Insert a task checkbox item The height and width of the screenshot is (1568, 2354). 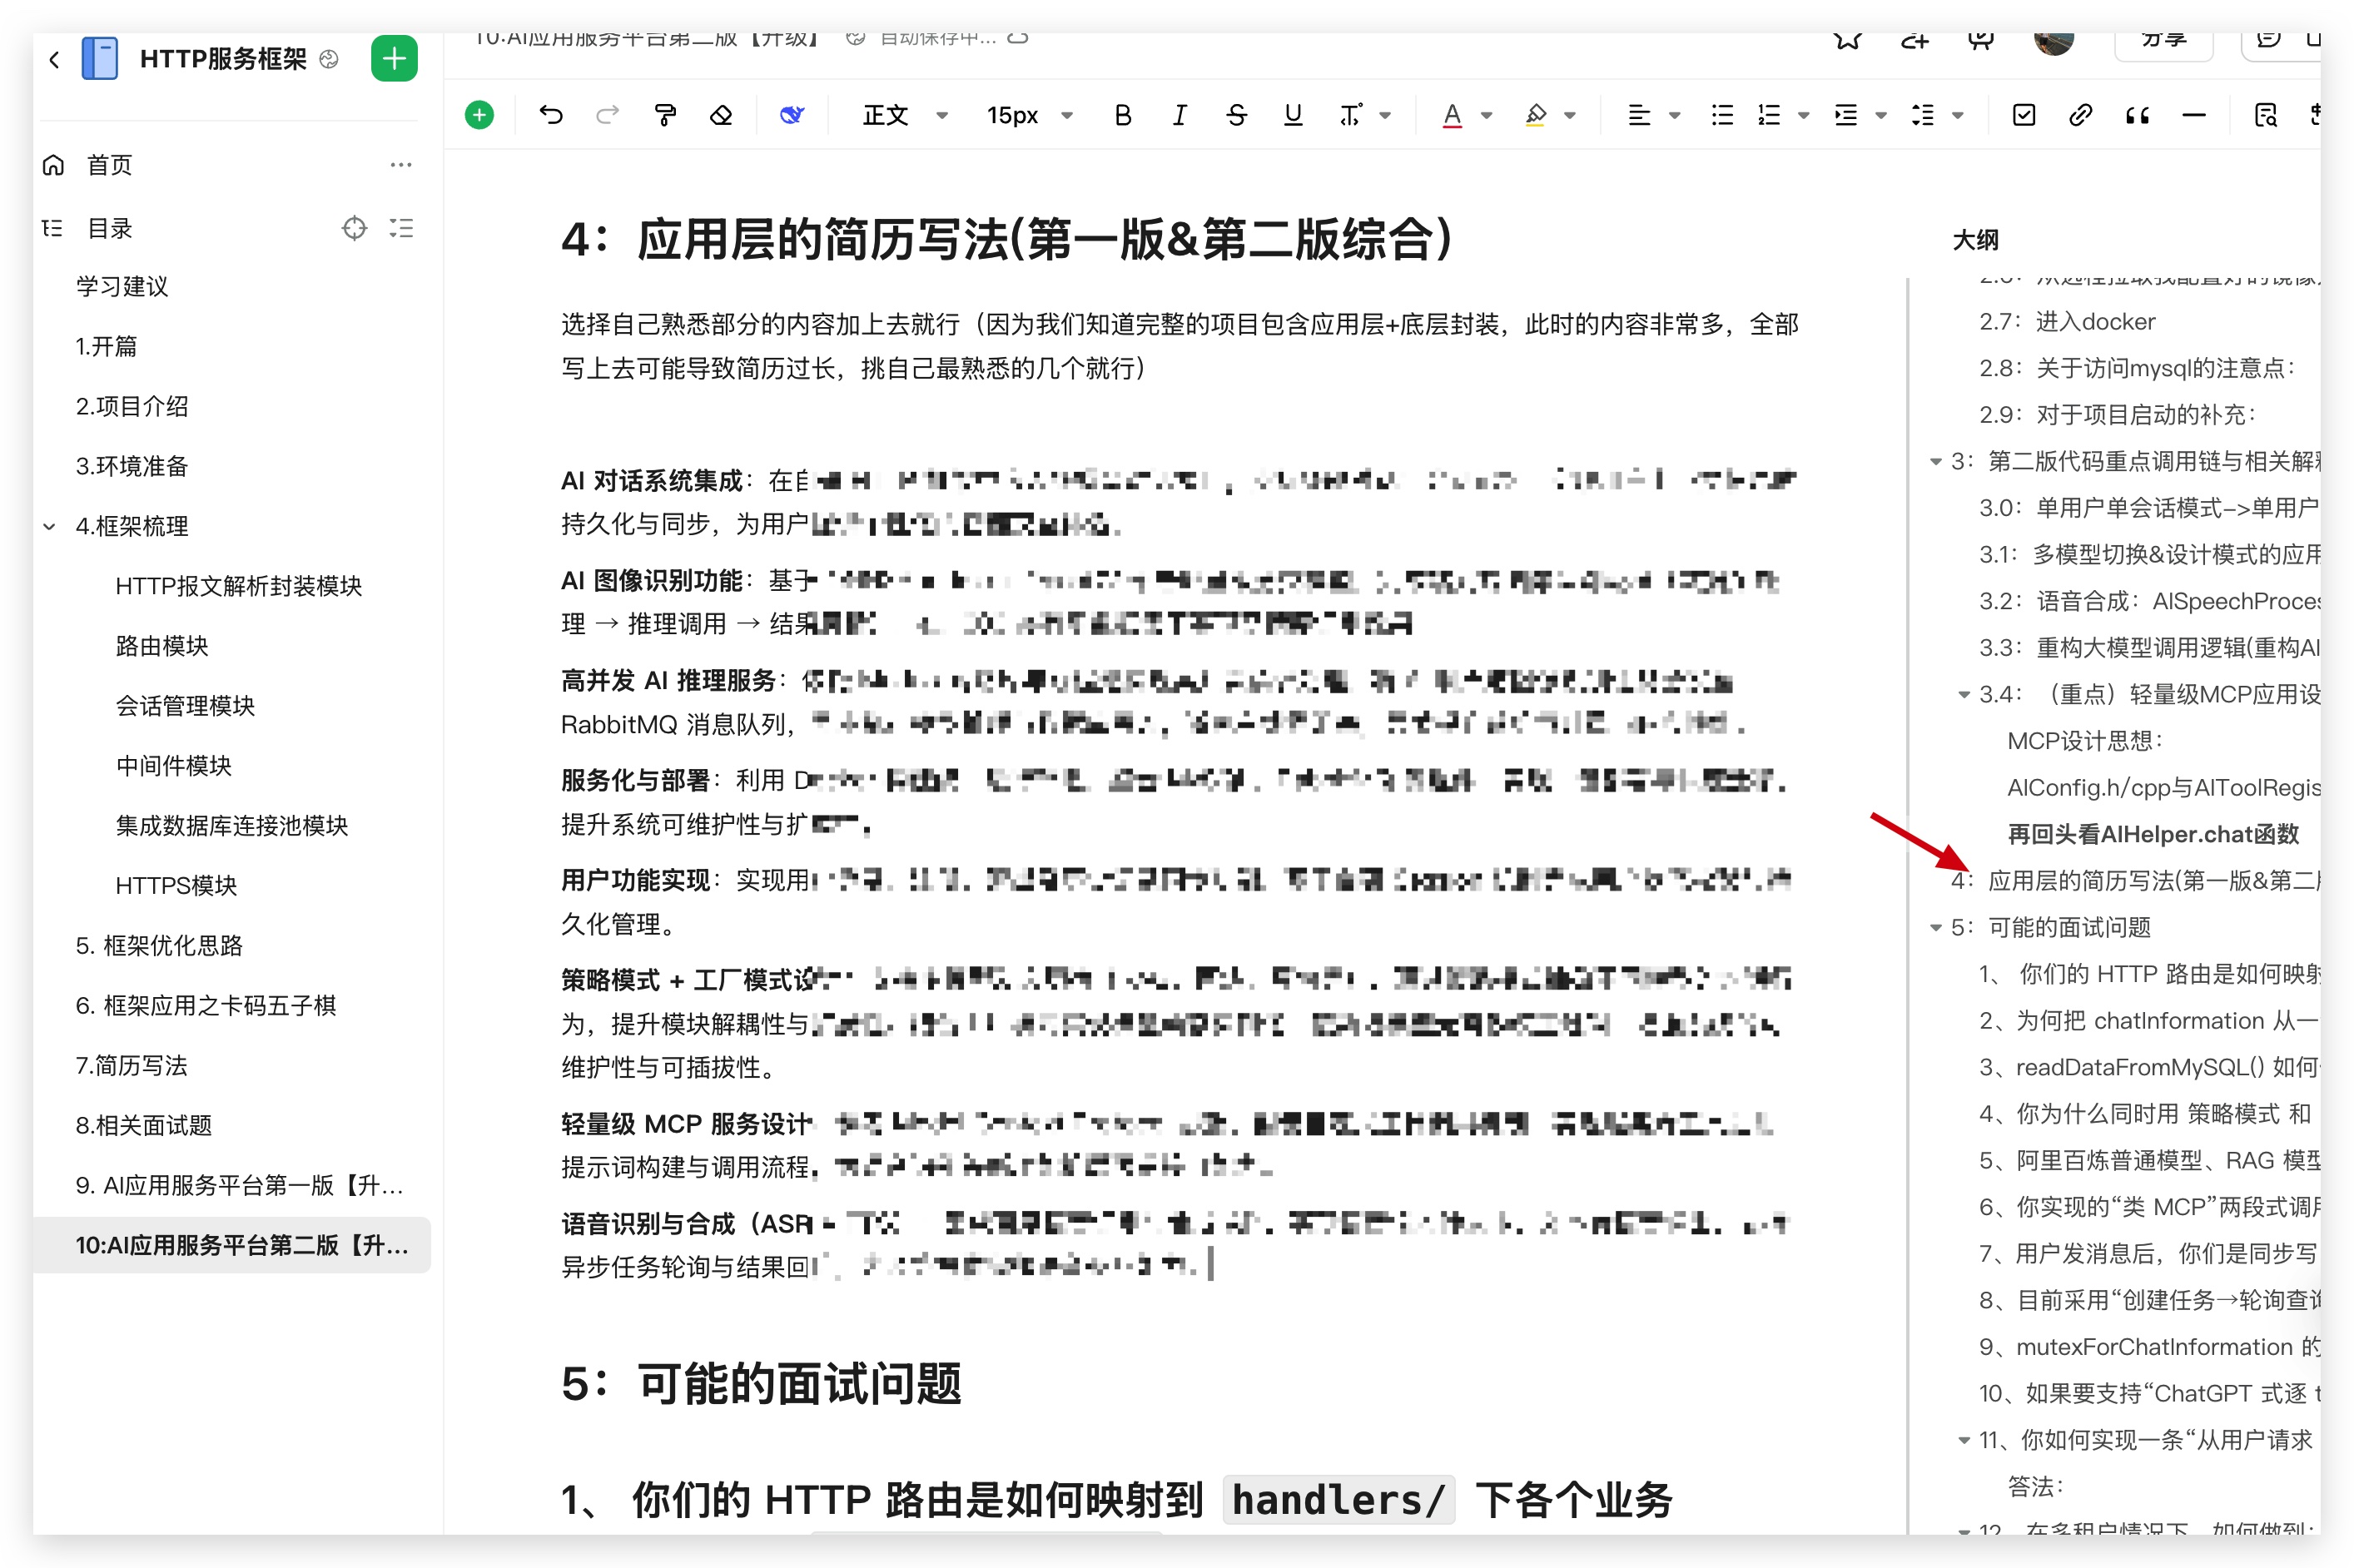pyautogui.click(x=2023, y=115)
